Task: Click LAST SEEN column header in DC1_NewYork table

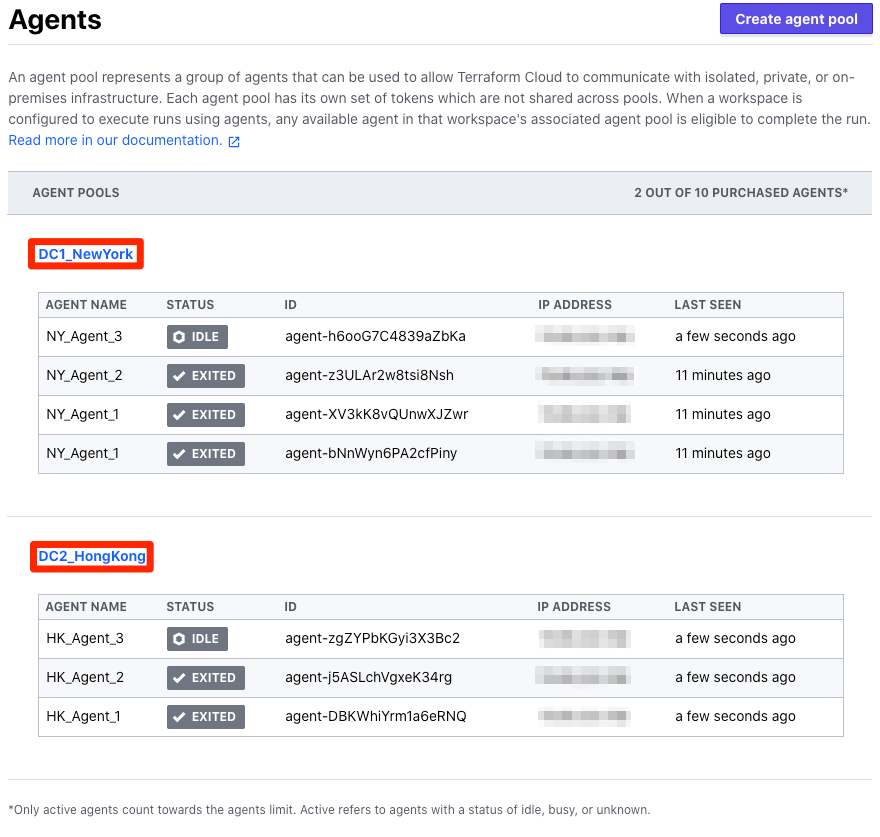Action: pyautogui.click(x=708, y=305)
